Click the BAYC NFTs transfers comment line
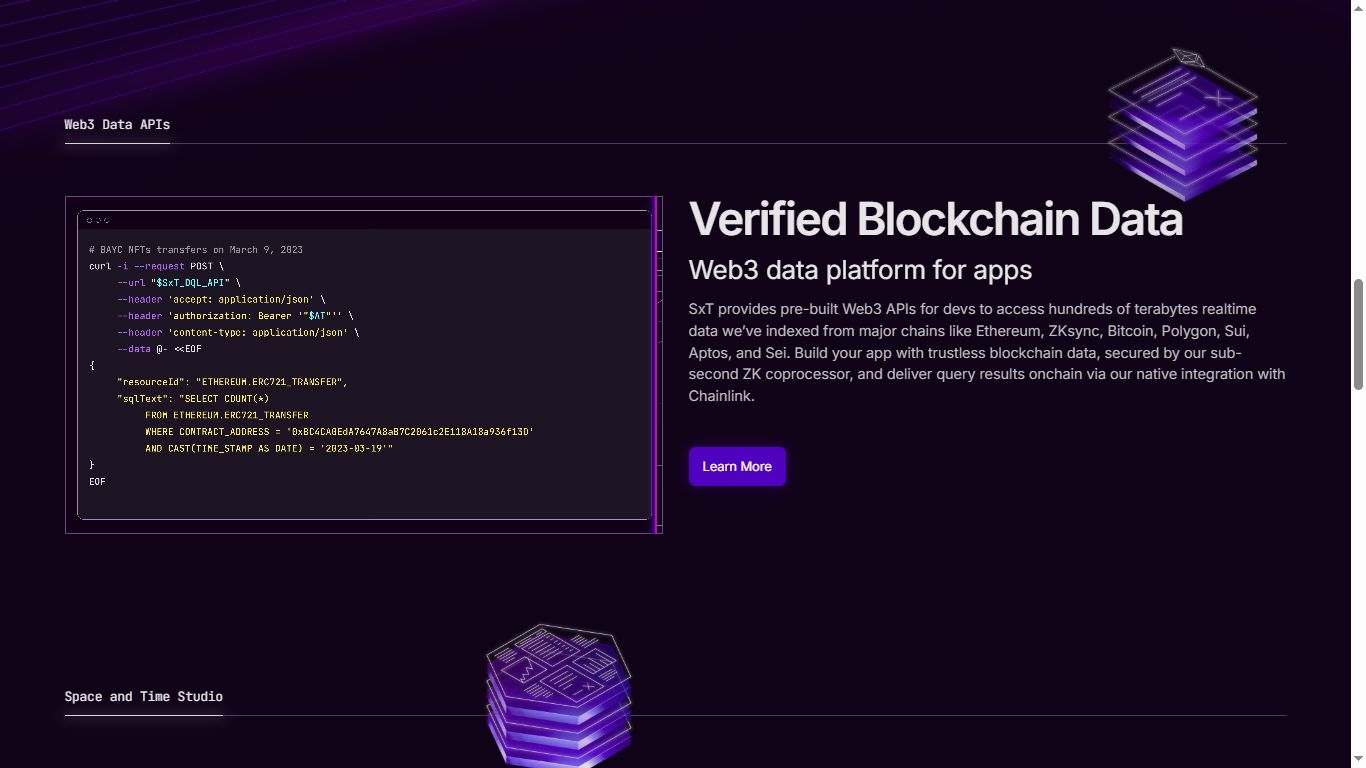The width and height of the screenshot is (1366, 768). coord(195,250)
